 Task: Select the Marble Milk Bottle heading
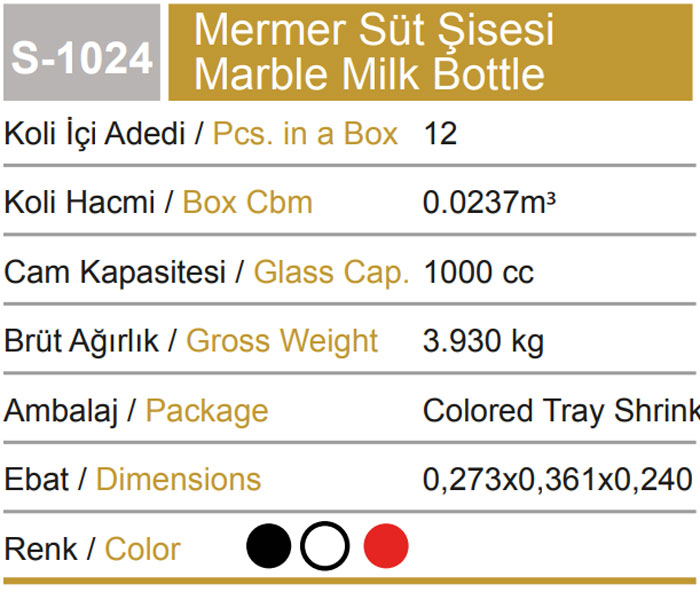click(370, 74)
